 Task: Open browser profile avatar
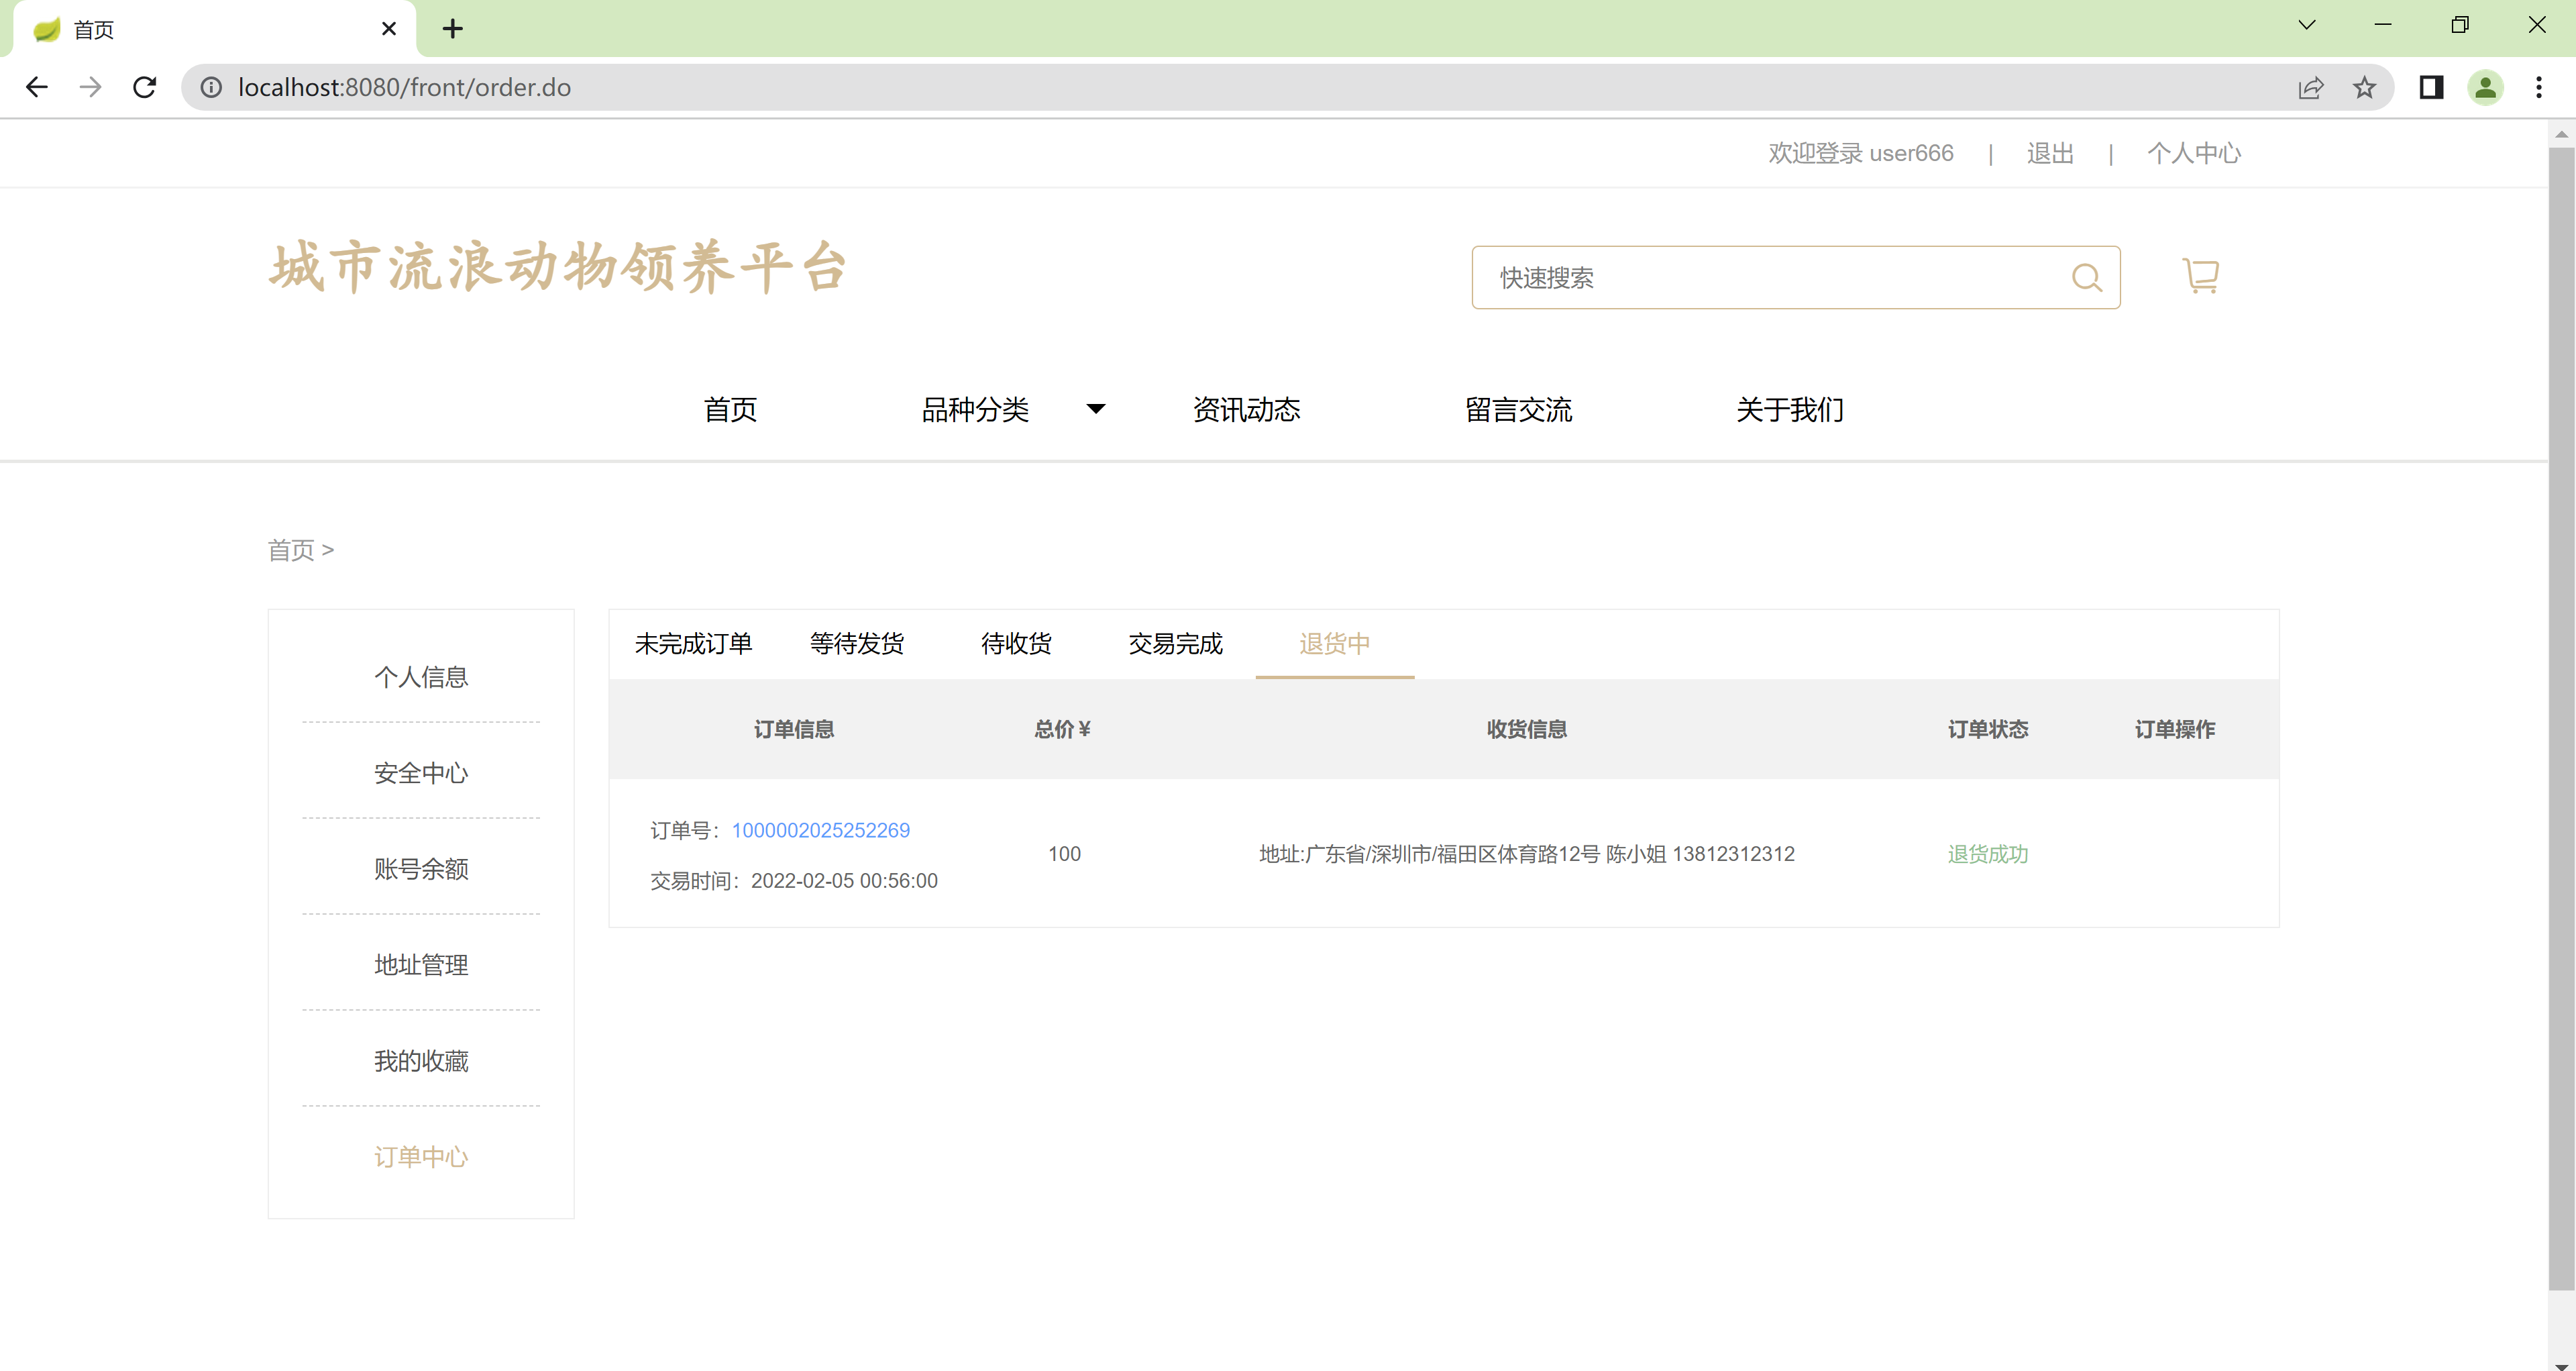point(2485,87)
